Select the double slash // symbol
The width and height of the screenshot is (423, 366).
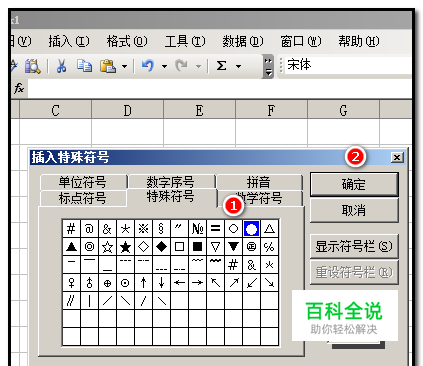click(71, 301)
